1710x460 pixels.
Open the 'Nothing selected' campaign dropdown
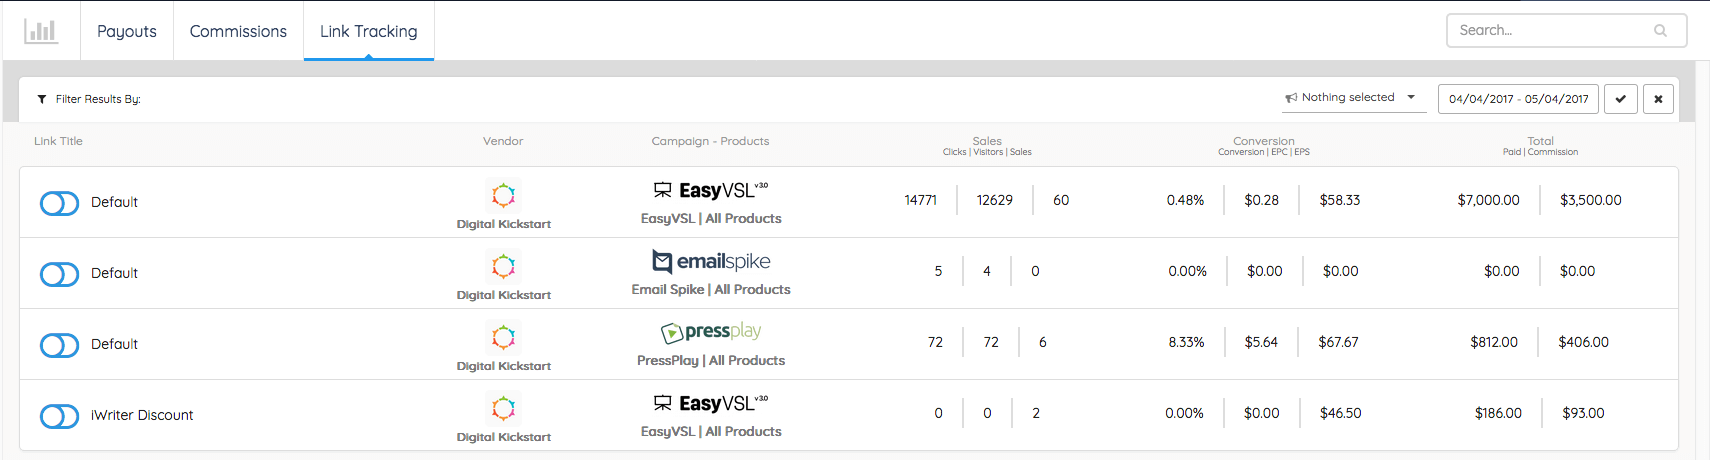[x=1354, y=98]
